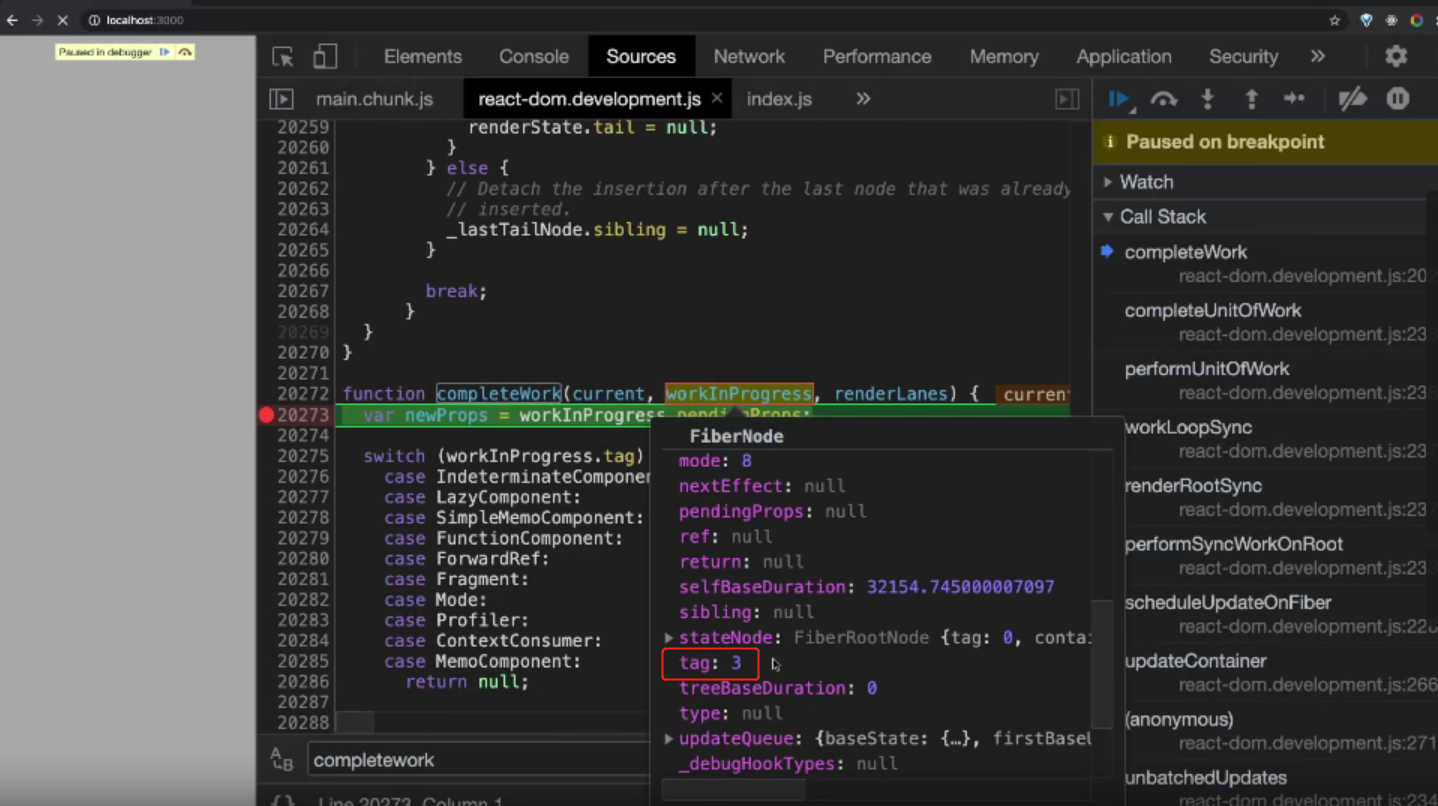Resume via page Paused in debugger overlay
This screenshot has height=806, width=1438.
tap(164, 52)
